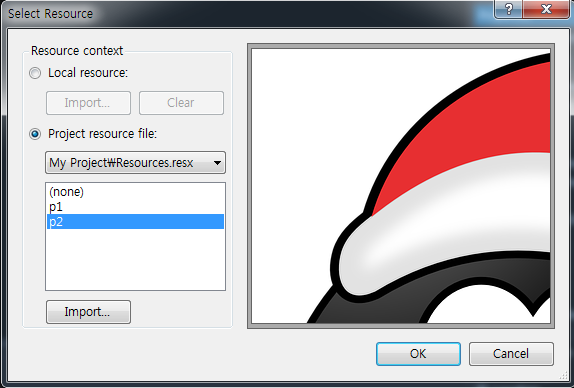The height and width of the screenshot is (388, 574).
Task: Click the Import button below resource list
Action: click(88, 312)
